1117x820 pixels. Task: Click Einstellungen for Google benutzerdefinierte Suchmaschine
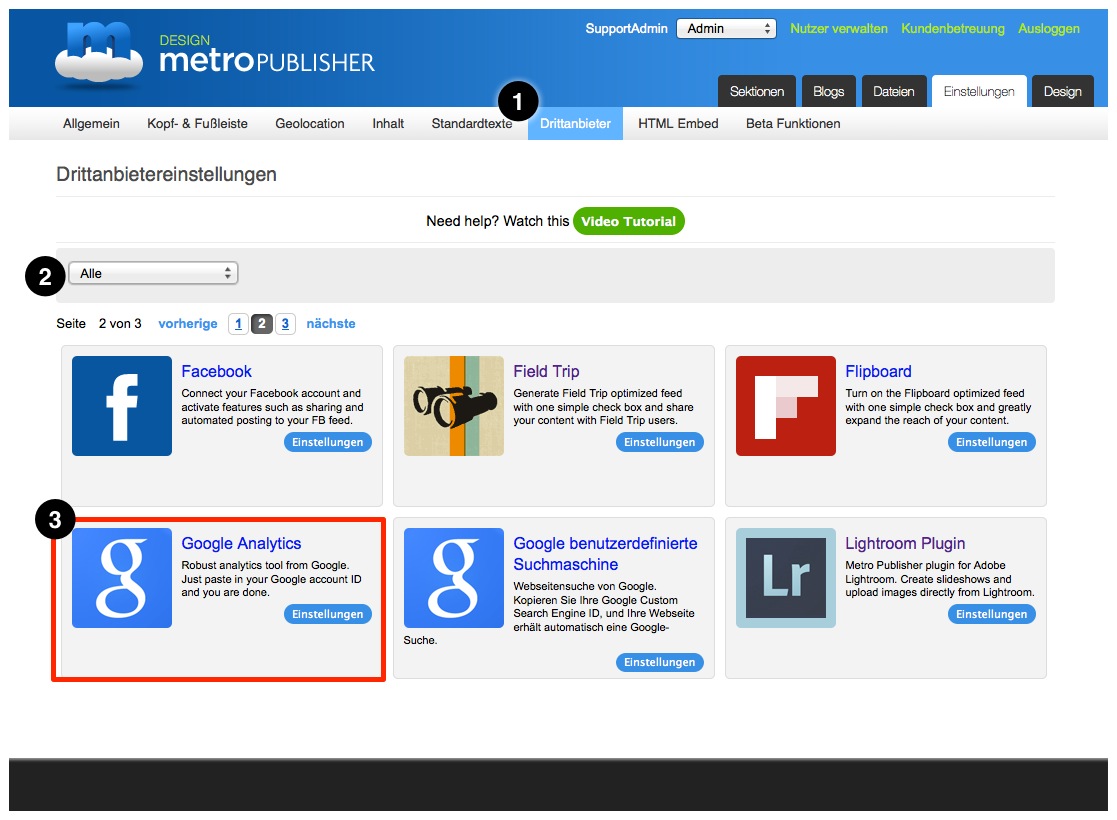(660, 663)
